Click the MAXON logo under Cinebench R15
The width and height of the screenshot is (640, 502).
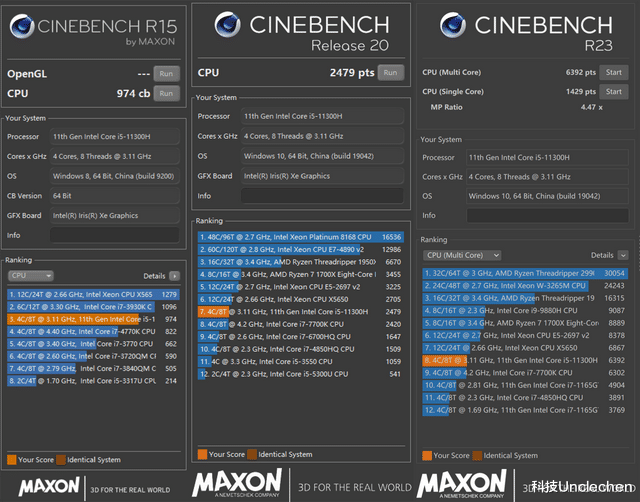tap(49, 487)
